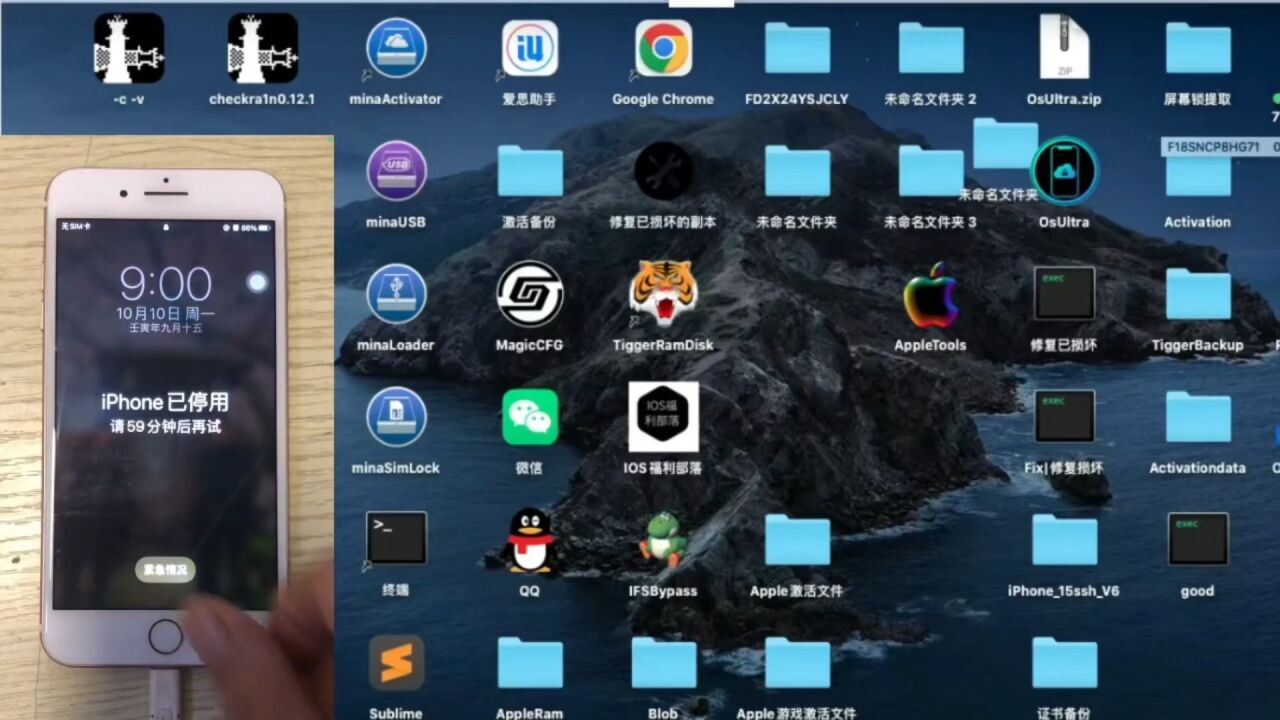Open 未命名文件夹 3 folder
The width and height of the screenshot is (1280, 720).
tap(931, 171)
